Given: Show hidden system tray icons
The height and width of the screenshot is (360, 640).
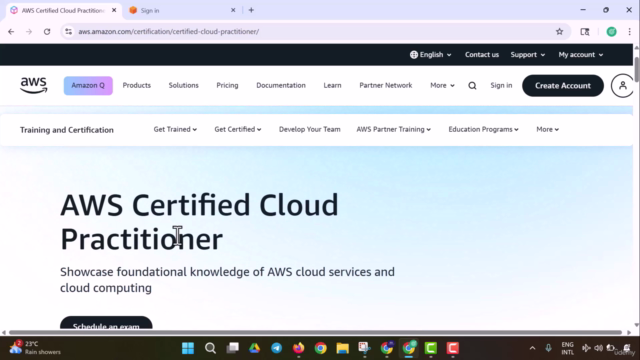Looking at the screenshot, I should (x=532, y=348).
